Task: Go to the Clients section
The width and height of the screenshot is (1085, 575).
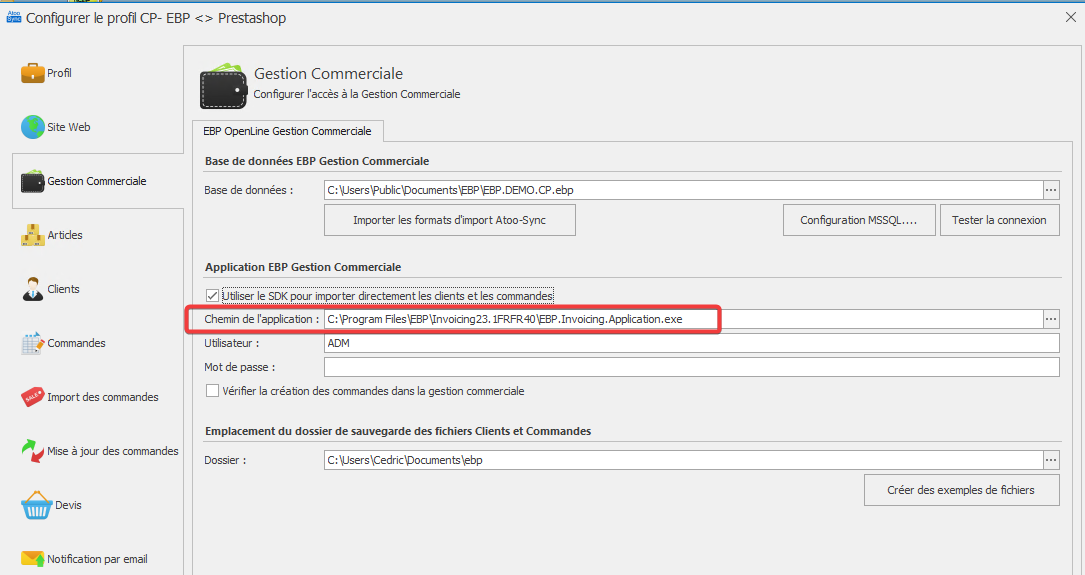Action: click(x=63, y=289)
